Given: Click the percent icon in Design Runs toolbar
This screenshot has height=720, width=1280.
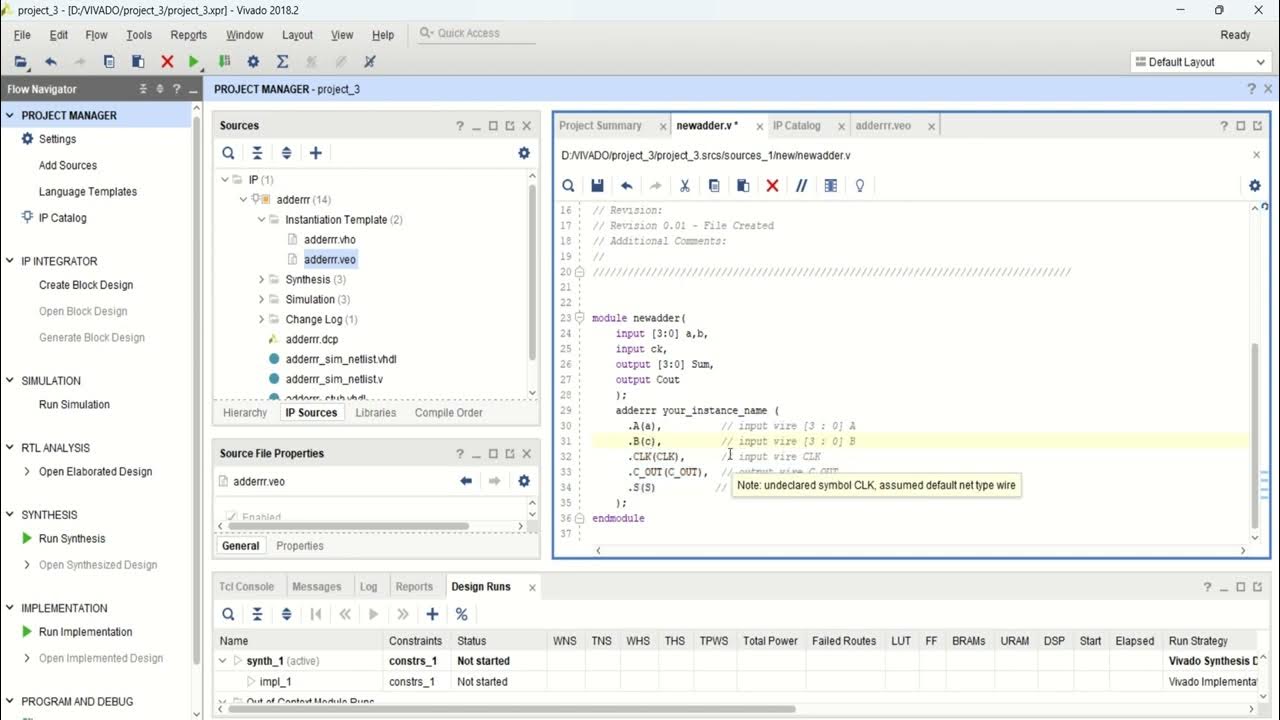Looking at the screenshot, I should (462, 614).
